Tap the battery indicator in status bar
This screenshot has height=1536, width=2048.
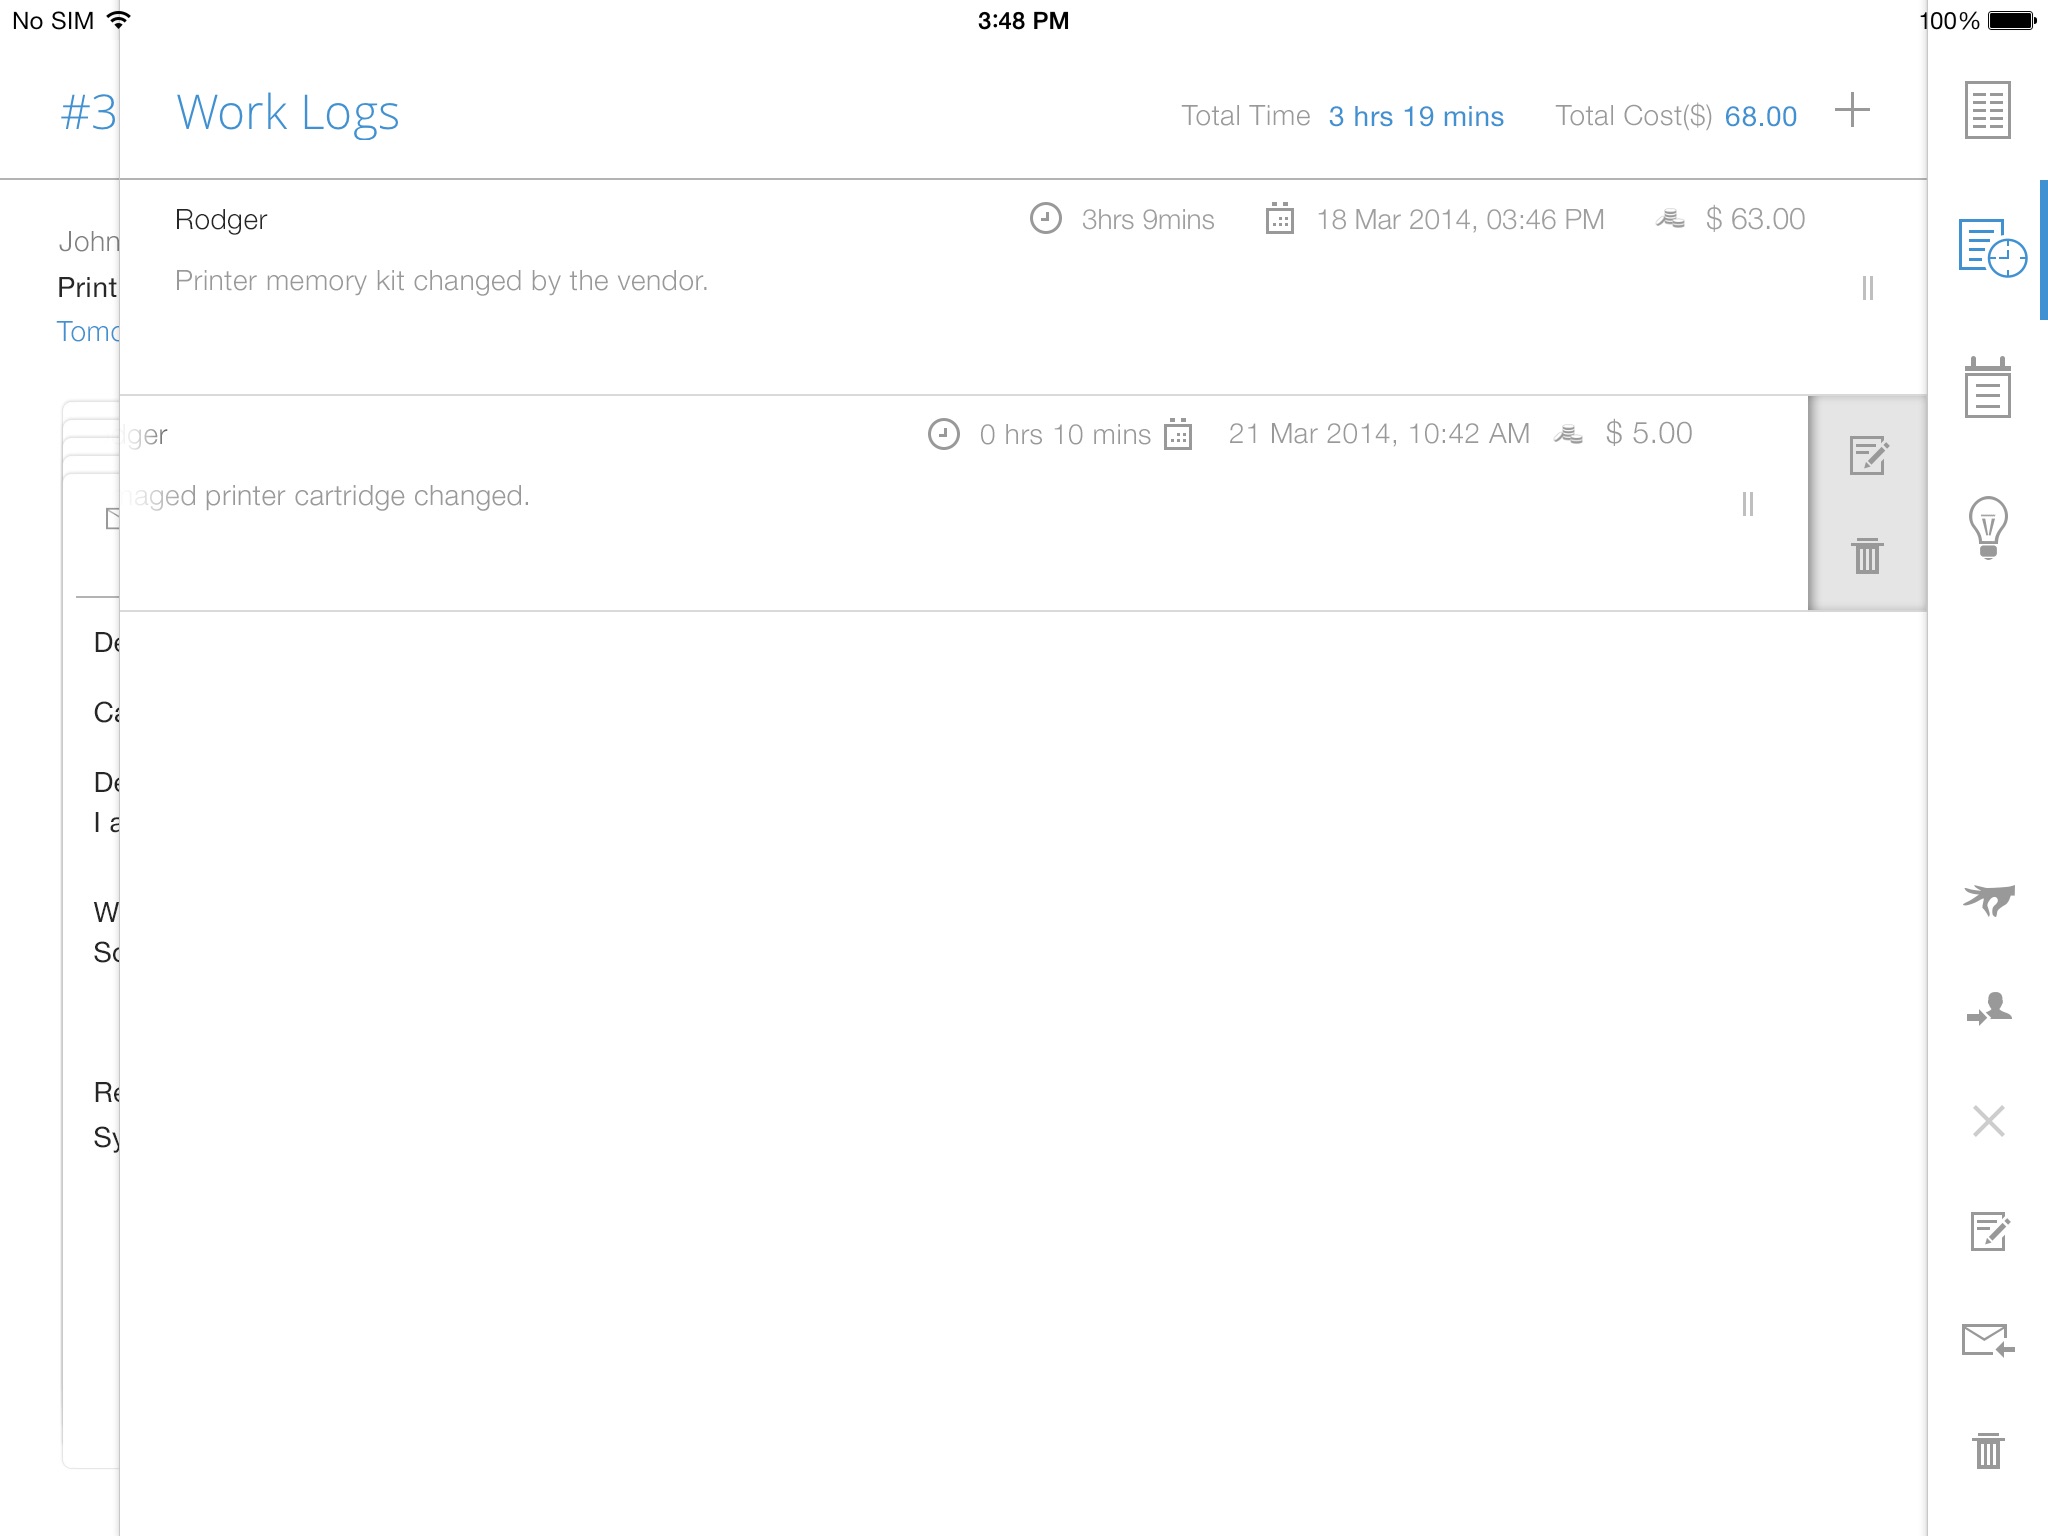(2012, 20)
